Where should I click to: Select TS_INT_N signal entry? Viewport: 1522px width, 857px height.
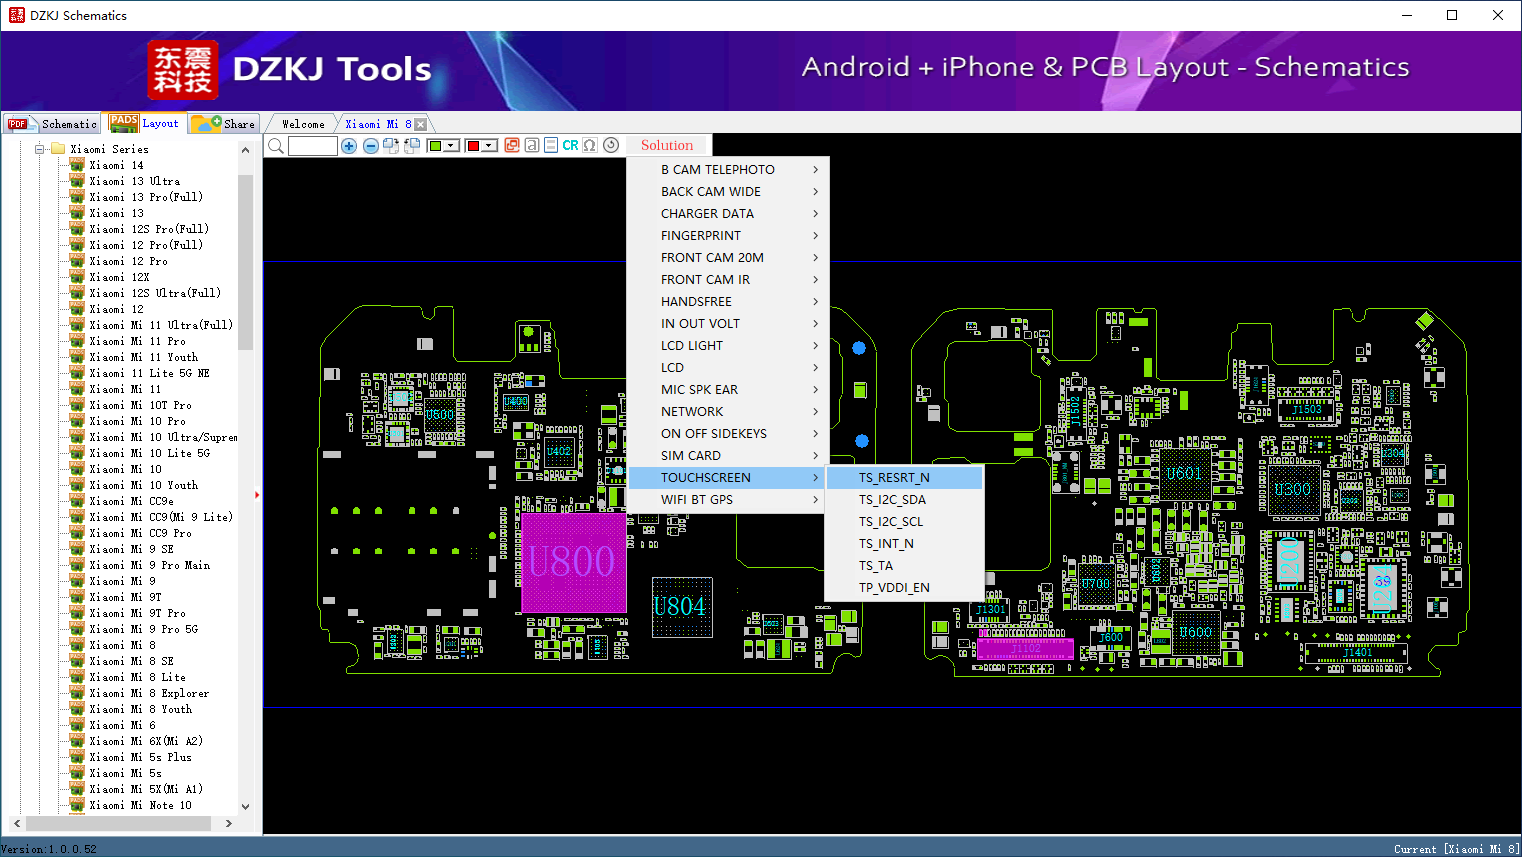point(904,544)
